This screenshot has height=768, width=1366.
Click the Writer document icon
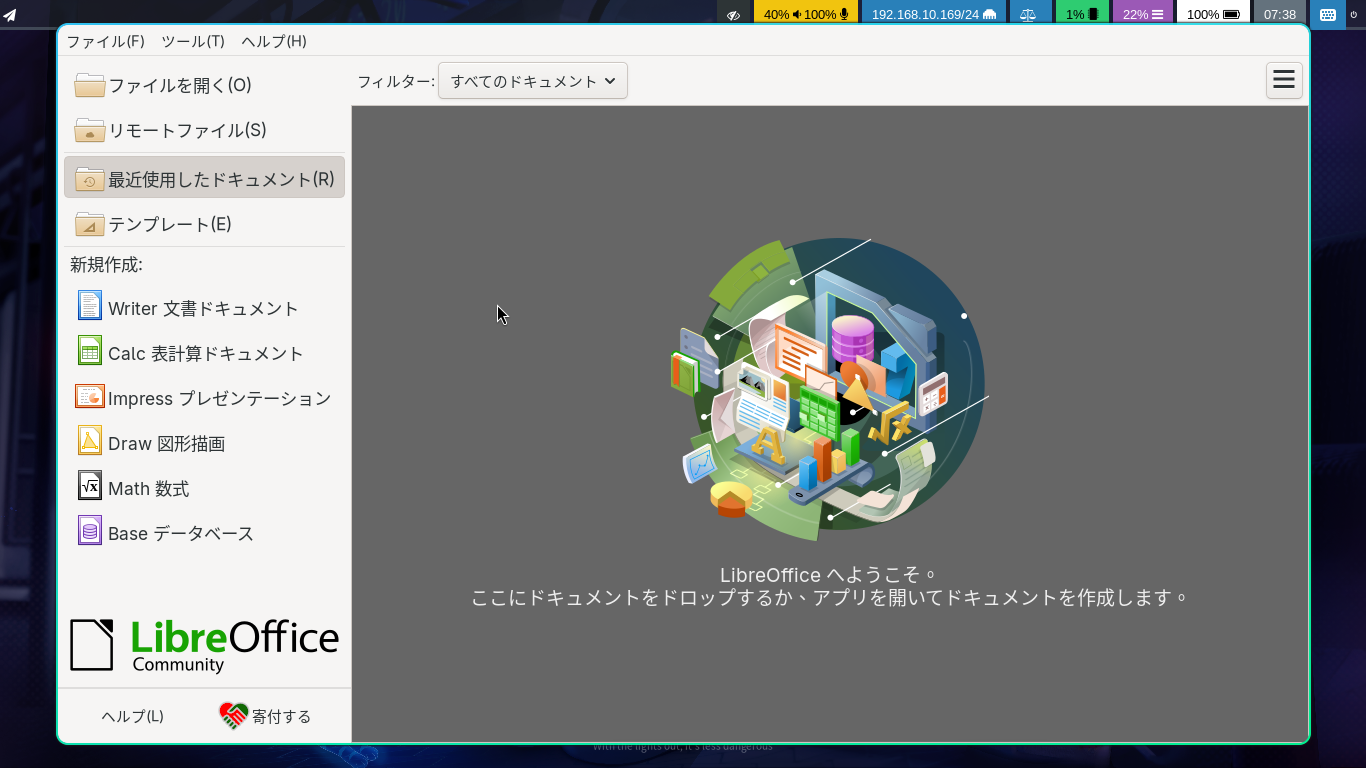click(x=90, y=306)
